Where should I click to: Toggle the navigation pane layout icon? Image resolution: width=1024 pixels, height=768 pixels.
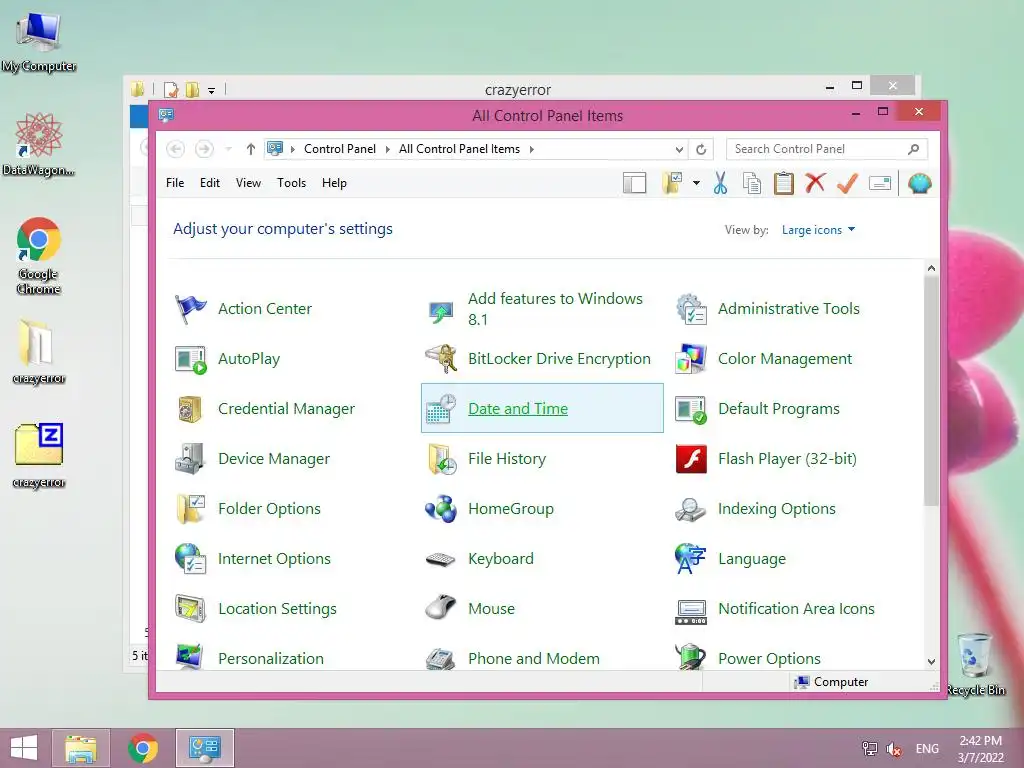coord(634,184)
